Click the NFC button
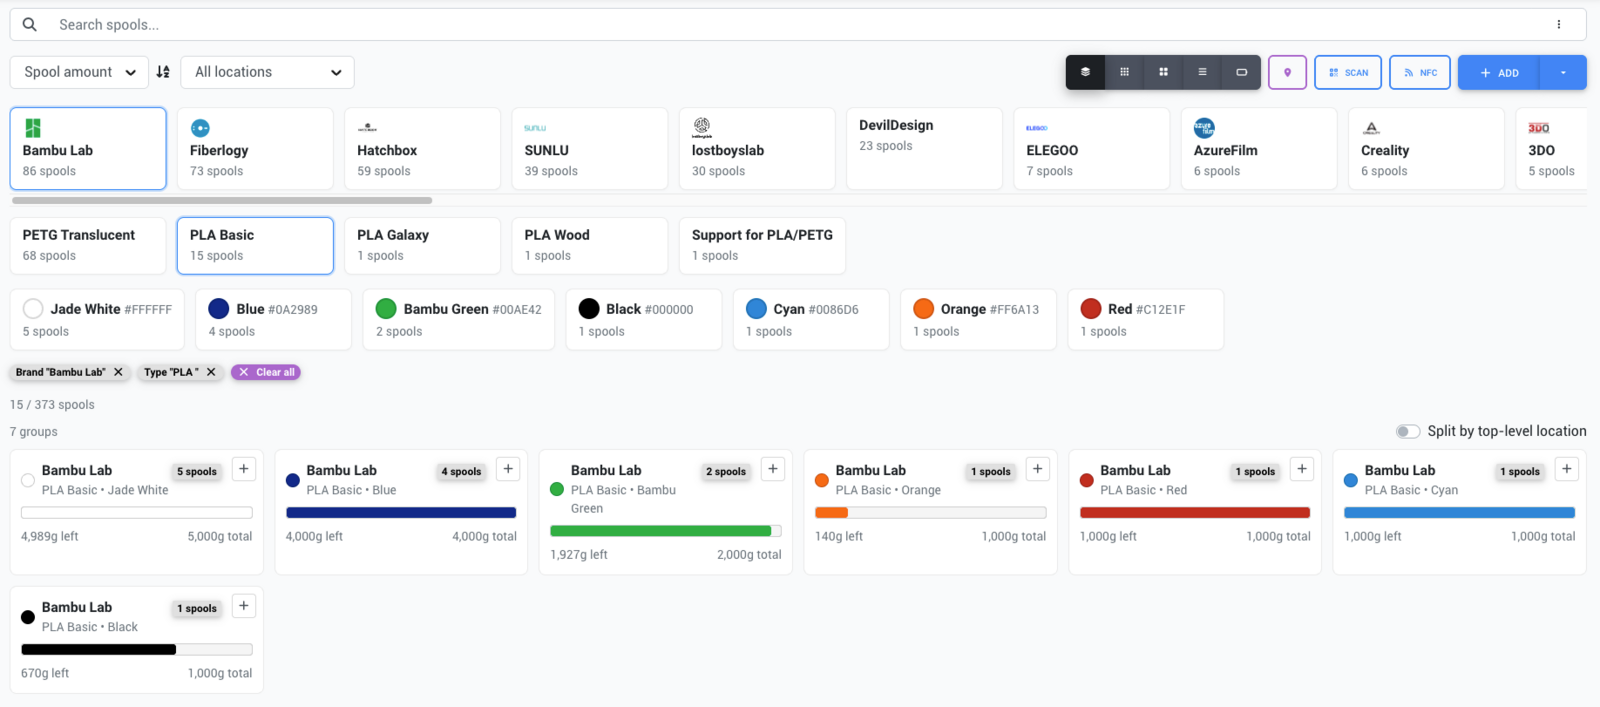This screenshot has width=1600, height=707. 1420,72
